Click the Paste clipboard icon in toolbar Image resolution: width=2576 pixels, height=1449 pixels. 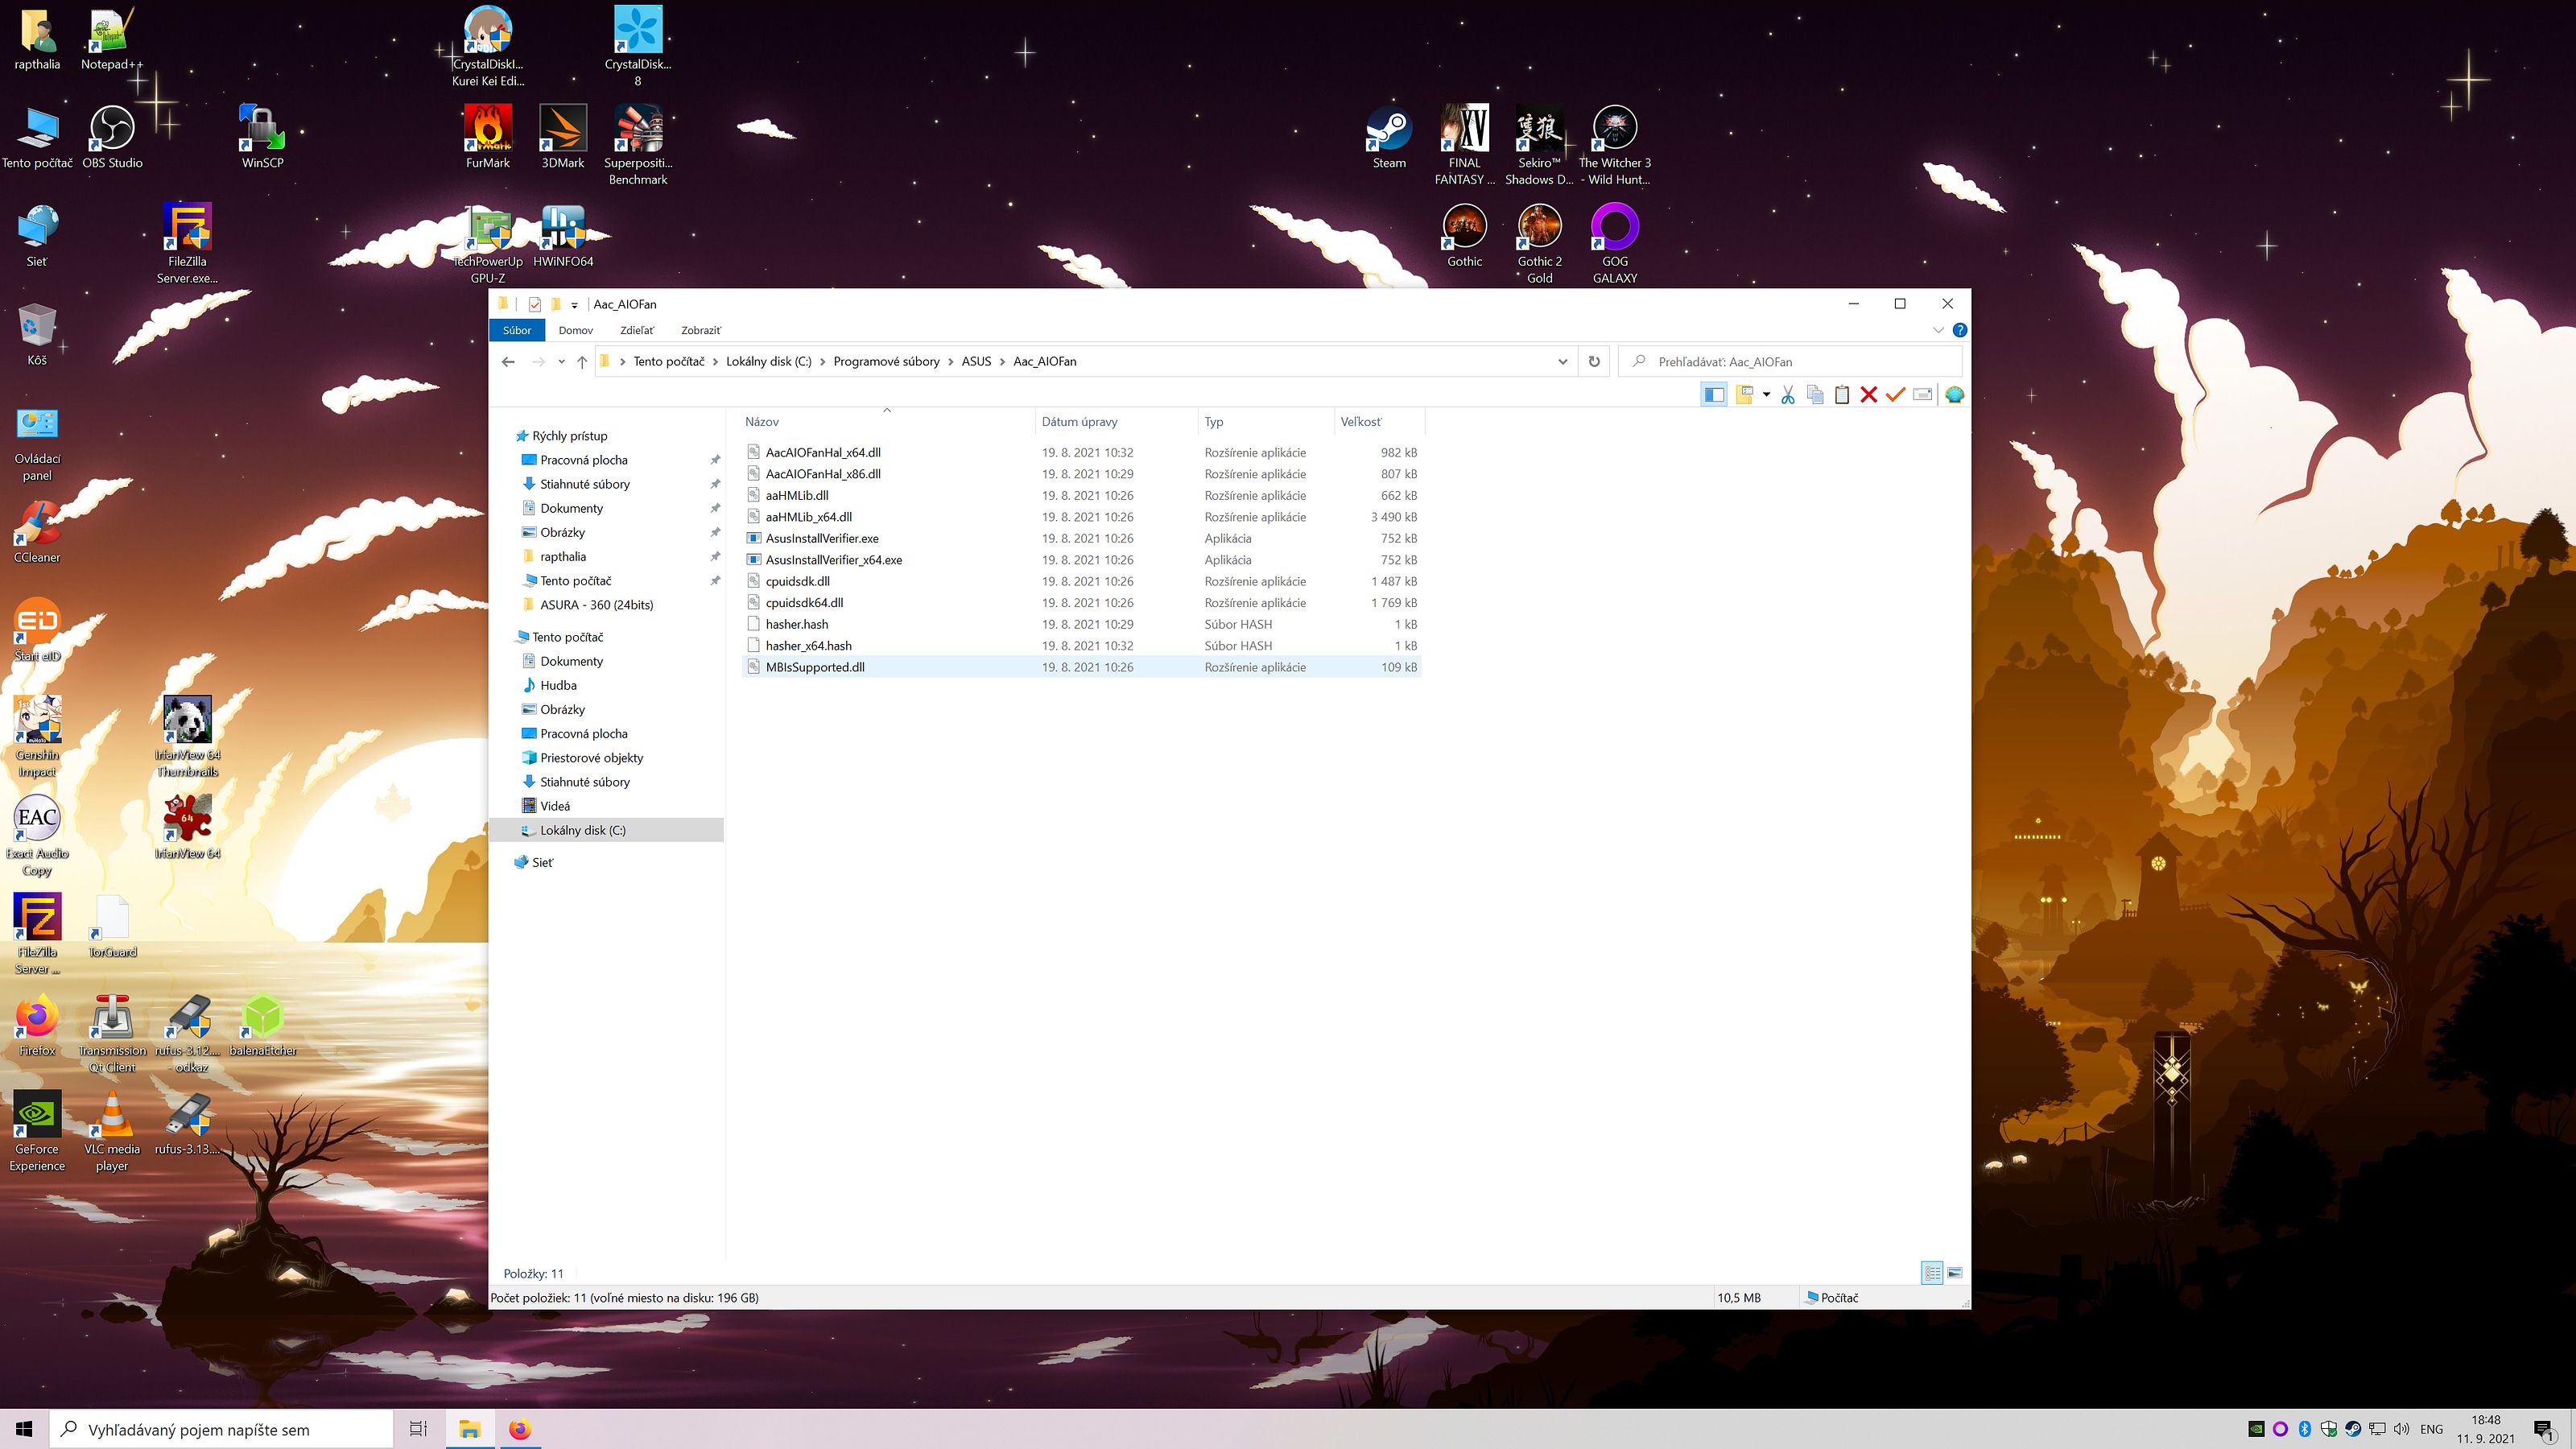(1842, 395)
